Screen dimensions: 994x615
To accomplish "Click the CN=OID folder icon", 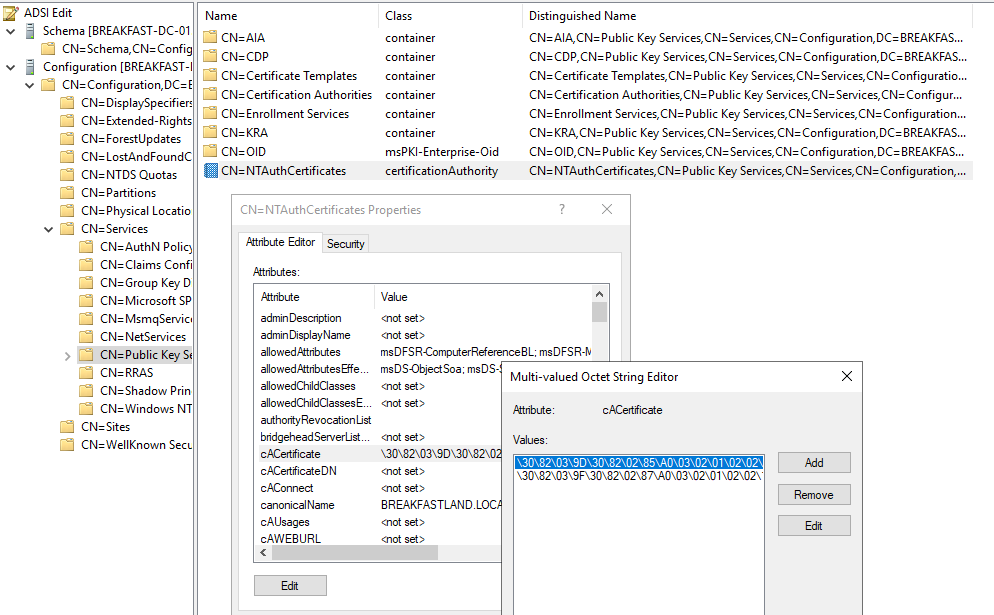I will (x=210, y=152).
